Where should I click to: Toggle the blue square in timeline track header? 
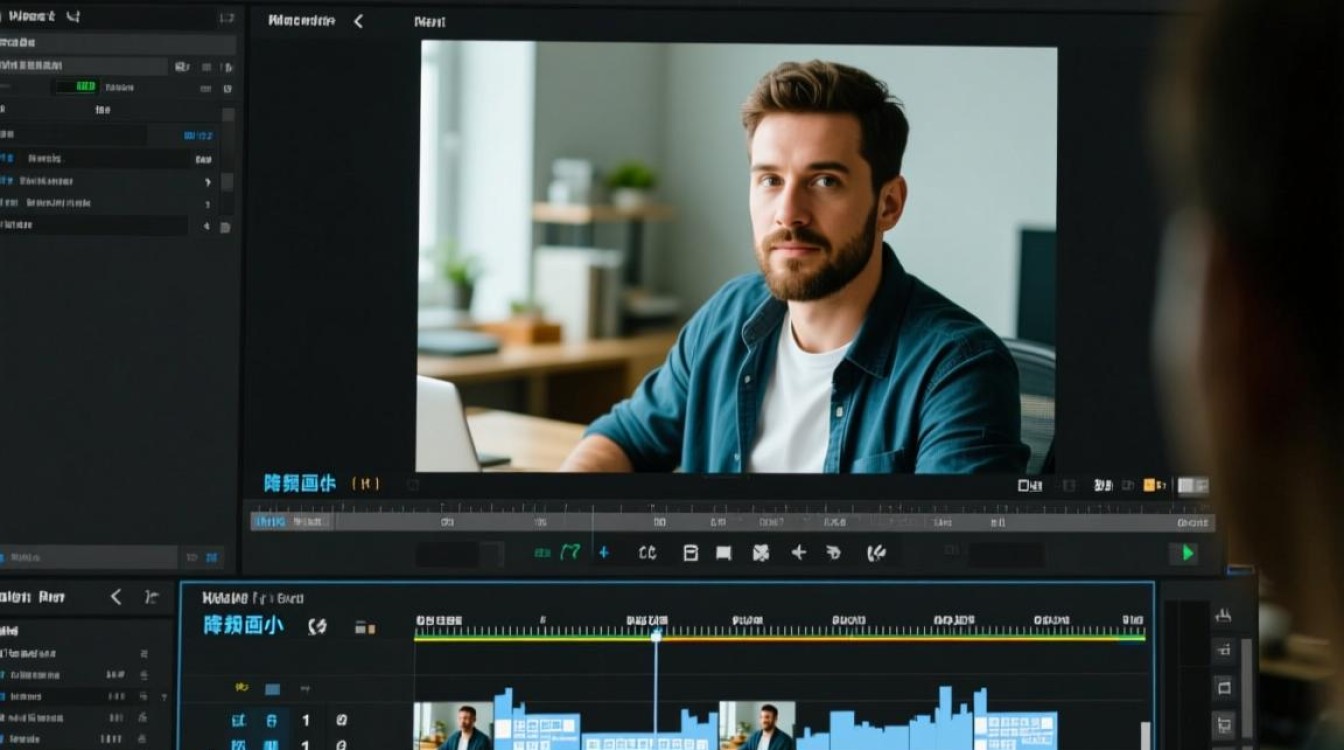point(272,689)
